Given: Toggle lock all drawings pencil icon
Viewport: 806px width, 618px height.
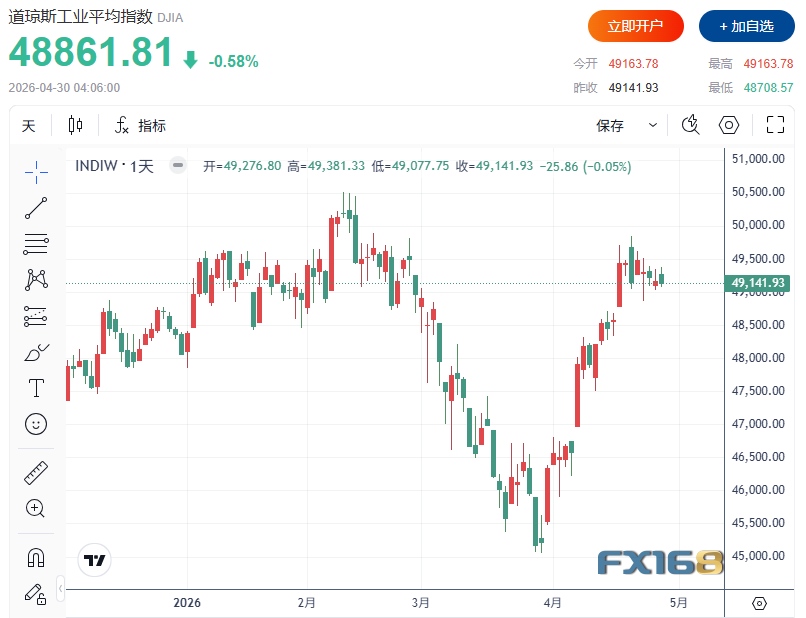Looking at the screenshot, I should [x=36, y=594].
